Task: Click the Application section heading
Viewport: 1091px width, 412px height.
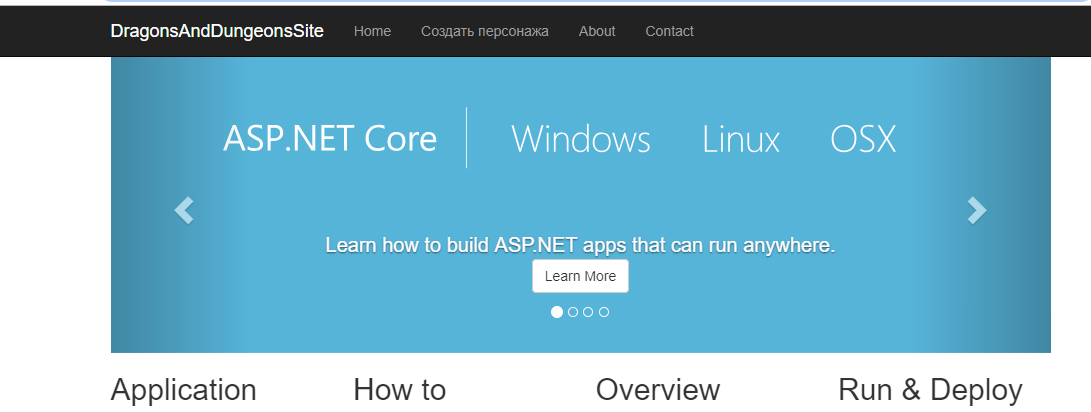Action: (x=183, y=390)
